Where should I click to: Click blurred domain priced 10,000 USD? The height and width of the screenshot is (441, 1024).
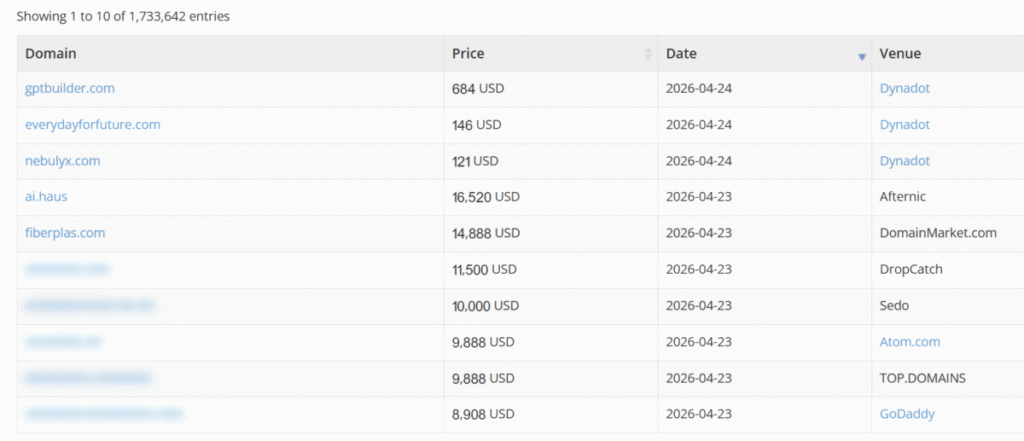pos(90,306)
